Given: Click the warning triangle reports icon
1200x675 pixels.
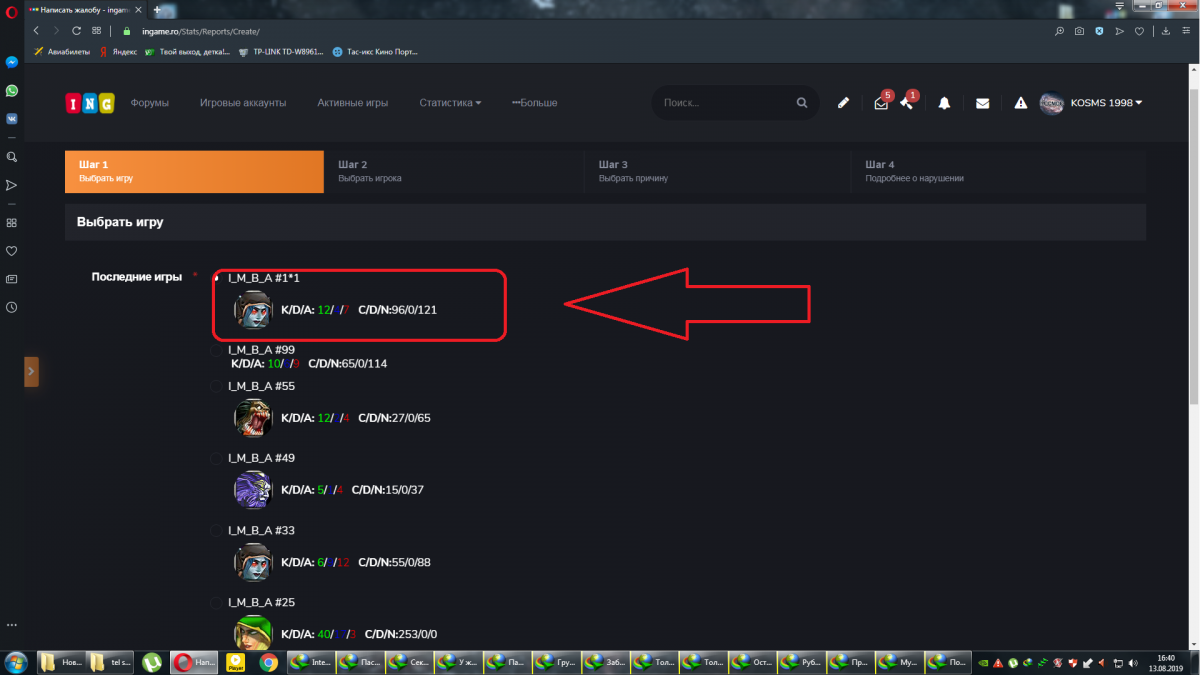Looking at the screenshot, I should tap(1020, 103).
